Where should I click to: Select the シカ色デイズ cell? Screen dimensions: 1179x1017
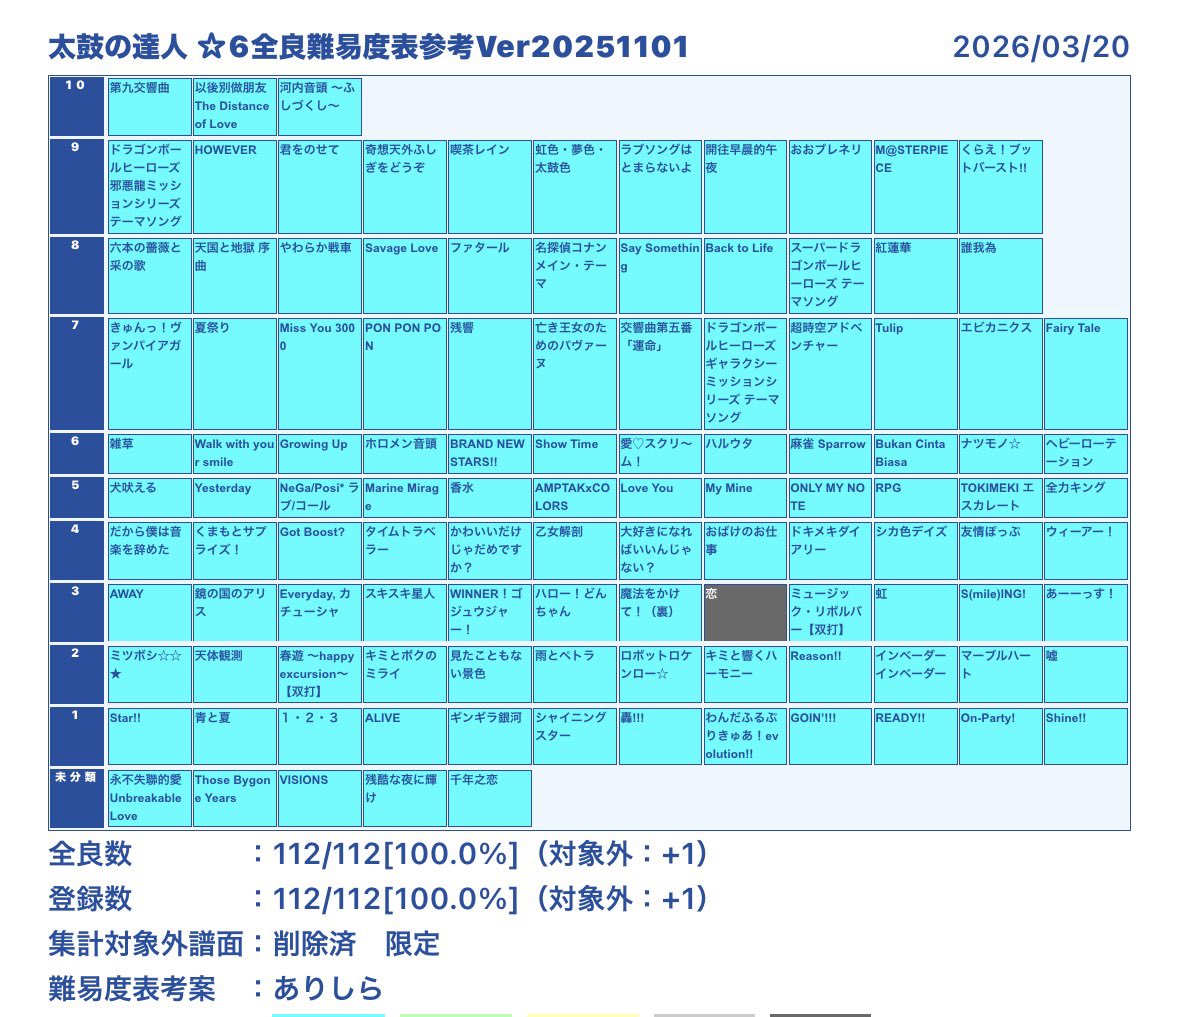point(915,550)
